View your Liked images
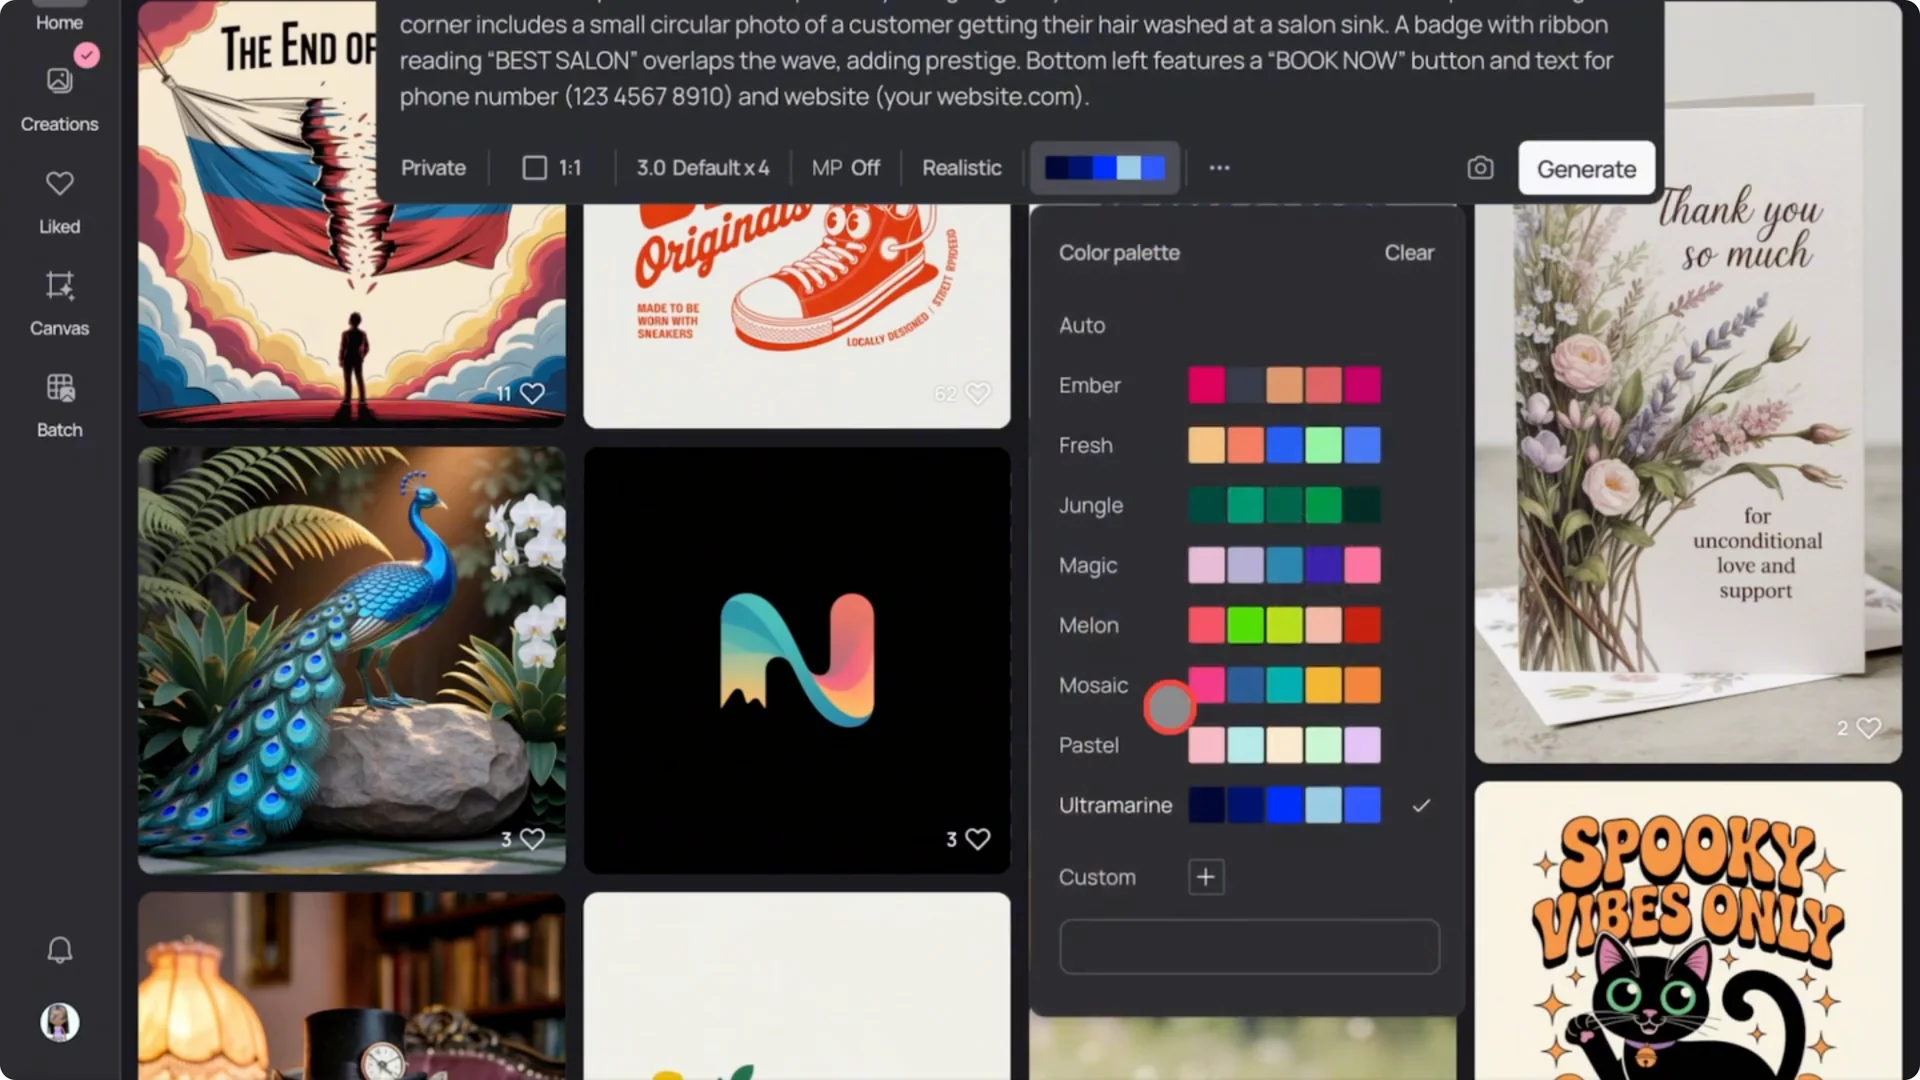 pos(59,200)
